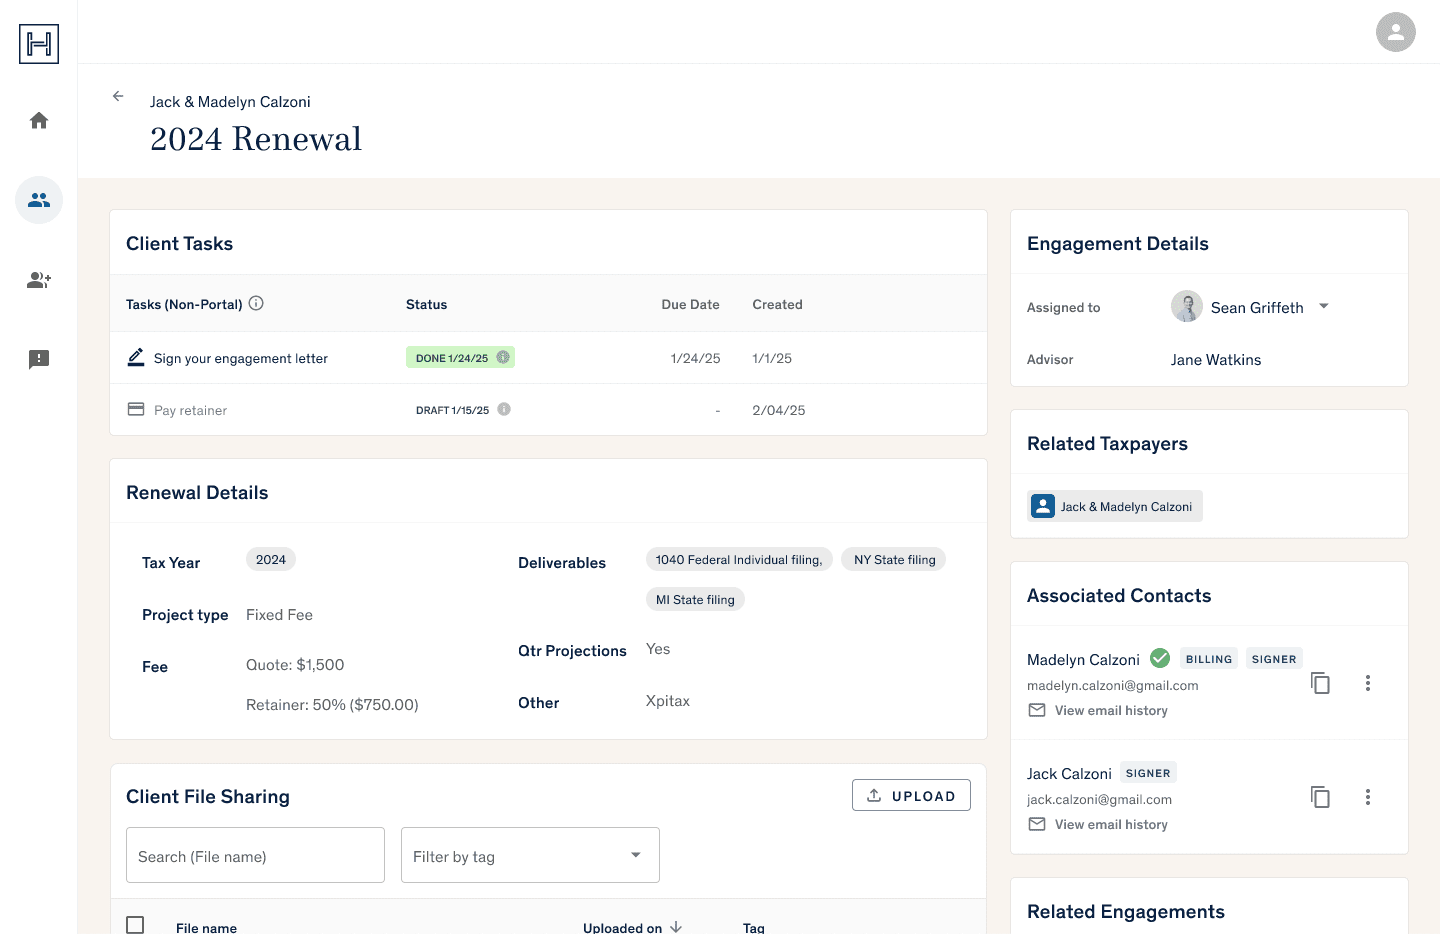
Task: Click the Fixed Fee project type value
Action: pyautogui.click(x=279, y=614)
